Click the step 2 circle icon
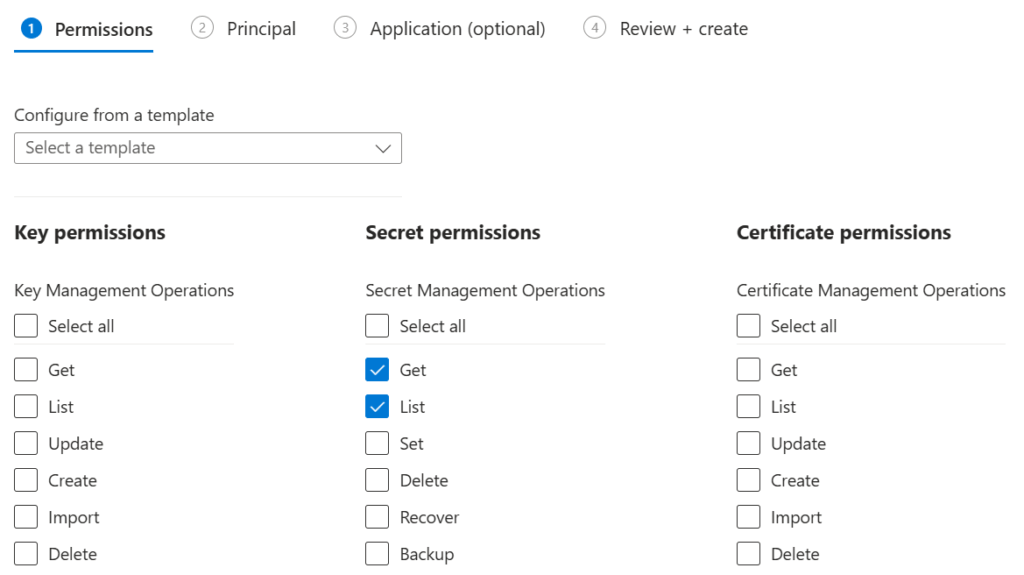 click(202, 28)
